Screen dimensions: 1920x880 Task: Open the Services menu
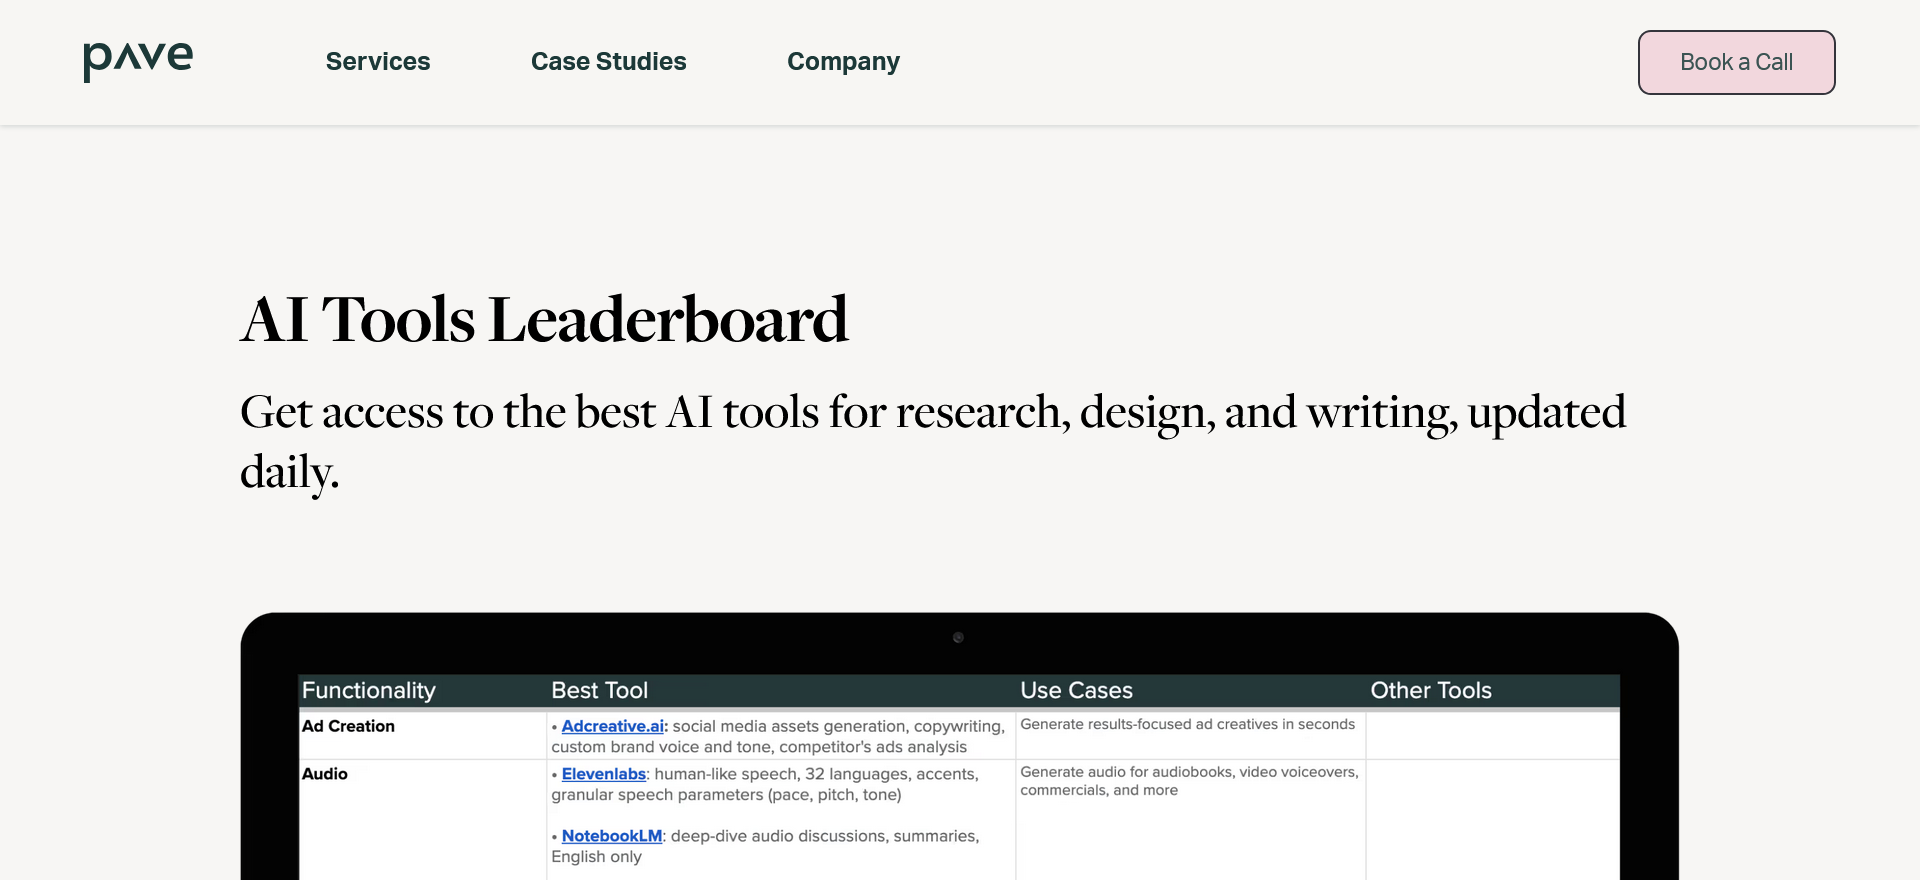(x=378, y=62)
